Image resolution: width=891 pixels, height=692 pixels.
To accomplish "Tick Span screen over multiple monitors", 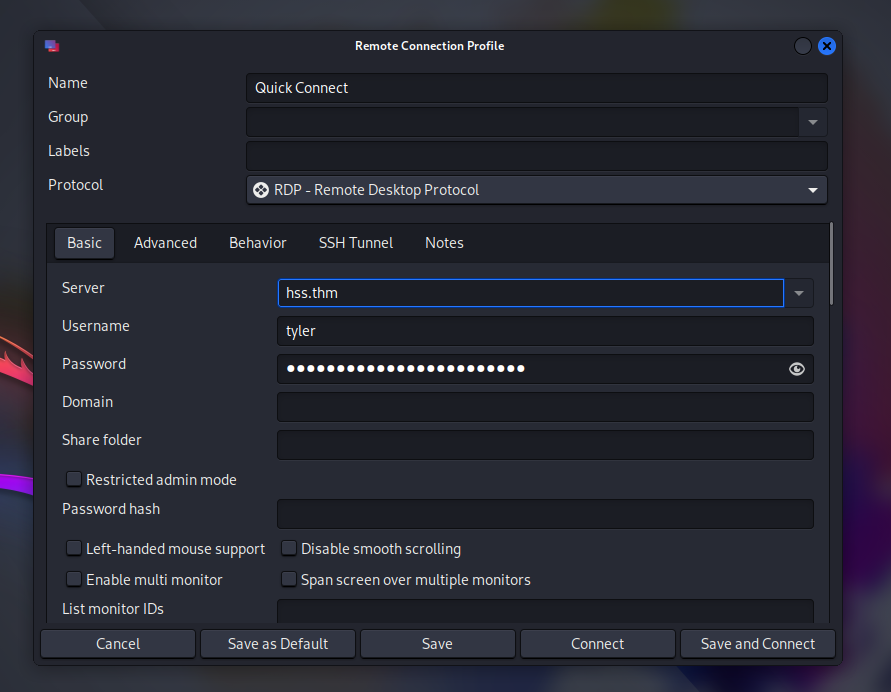I will pos(289,580).
